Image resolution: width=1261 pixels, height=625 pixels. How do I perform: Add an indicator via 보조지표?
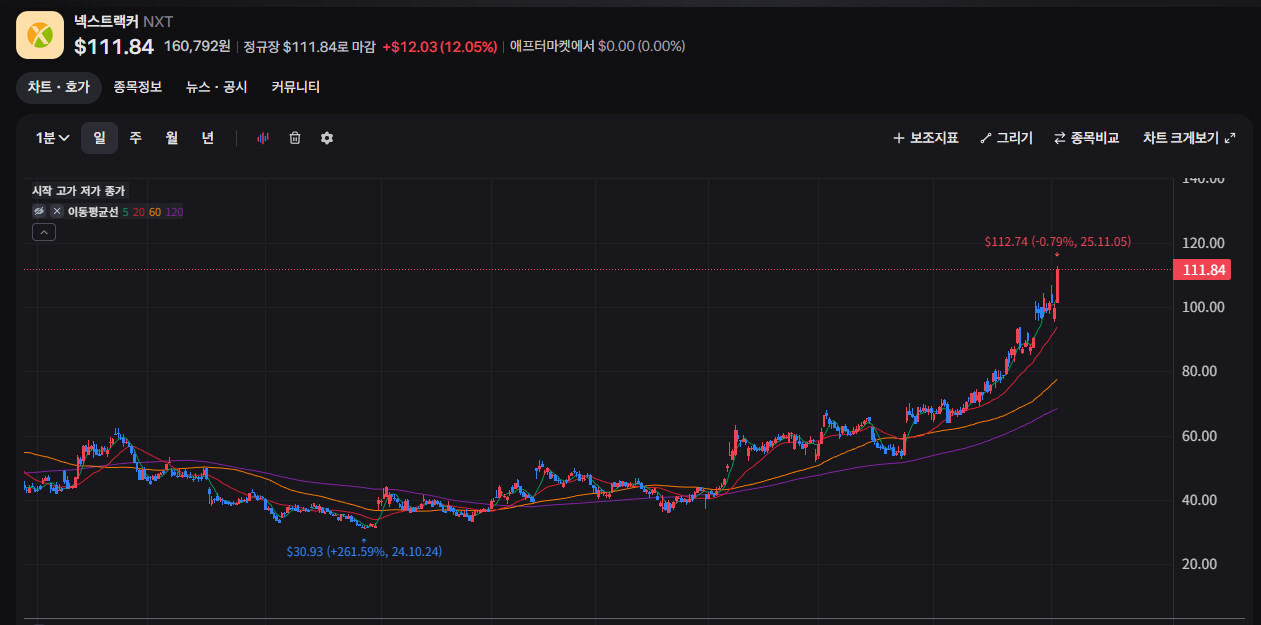point(925,138)
